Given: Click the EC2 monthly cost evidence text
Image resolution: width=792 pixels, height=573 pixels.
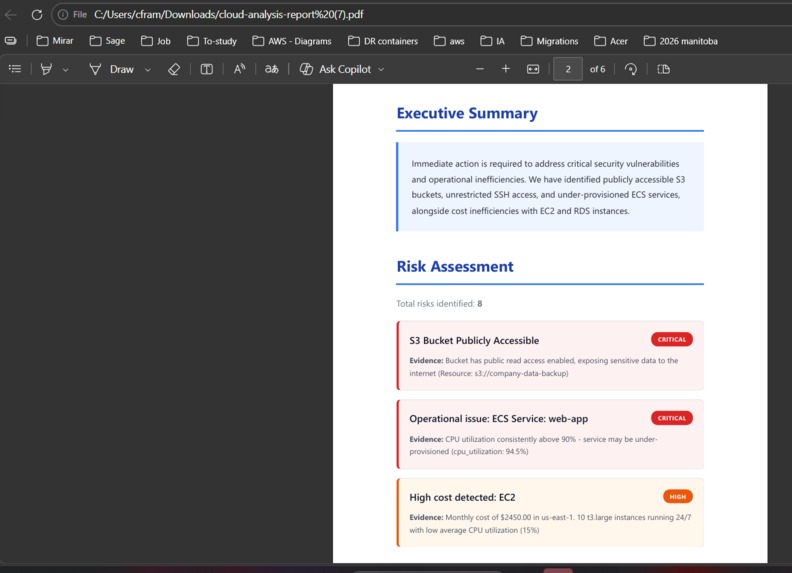Looking at the screenshot, I should tap(550, 523).
